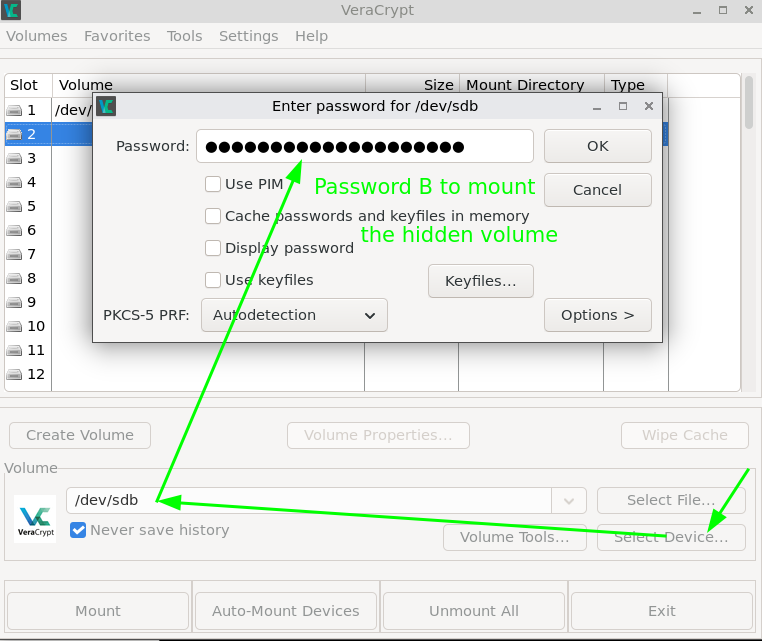This screenshot has height=641, width=762.
Task: Open the Volumes menu
Action: coord(37,36)
